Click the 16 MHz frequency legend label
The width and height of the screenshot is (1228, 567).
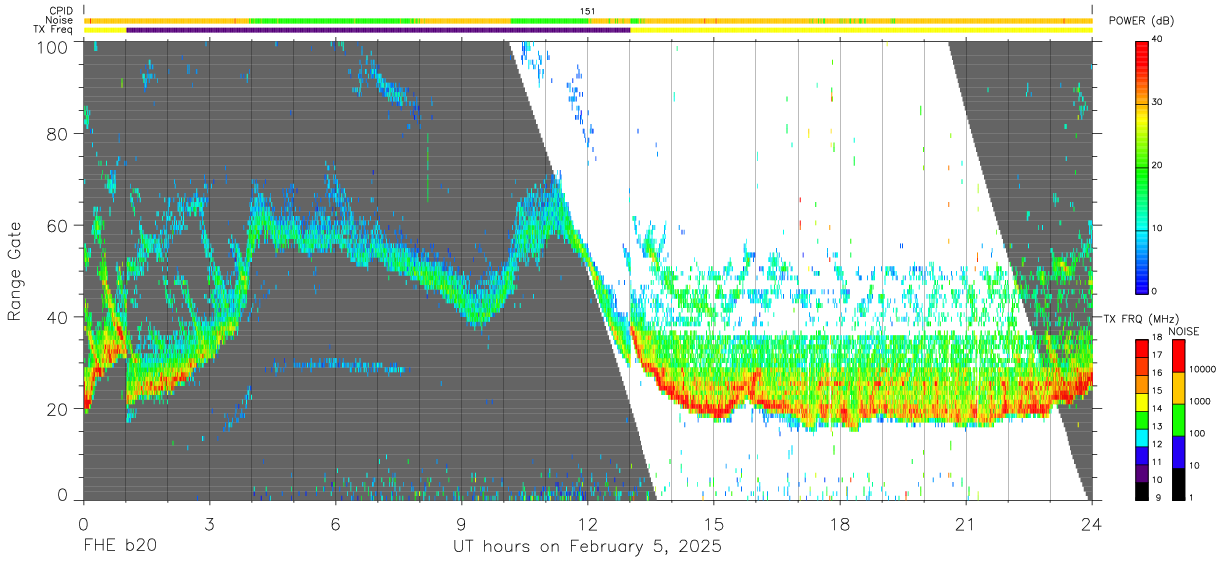click(1159, 374)
